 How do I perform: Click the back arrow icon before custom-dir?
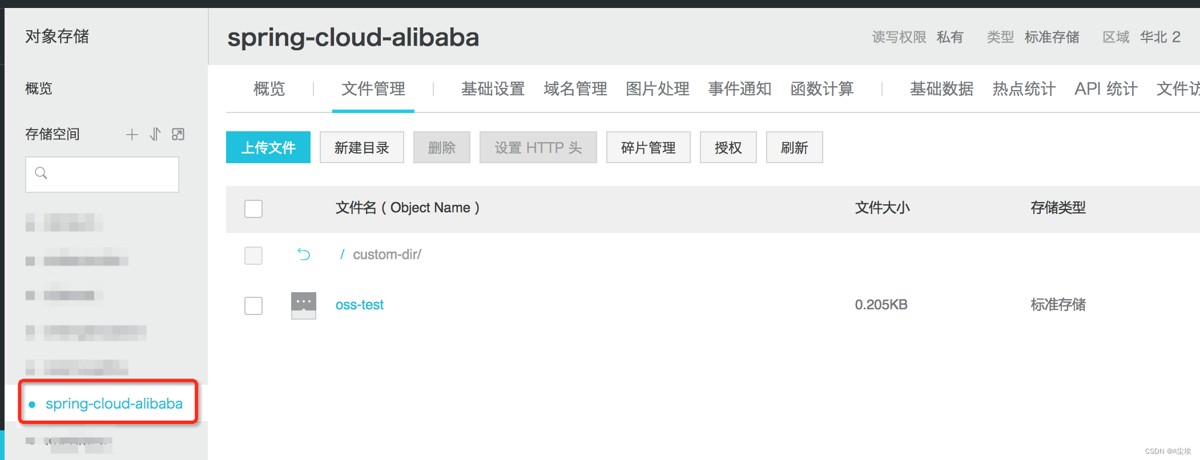(304, 255)
